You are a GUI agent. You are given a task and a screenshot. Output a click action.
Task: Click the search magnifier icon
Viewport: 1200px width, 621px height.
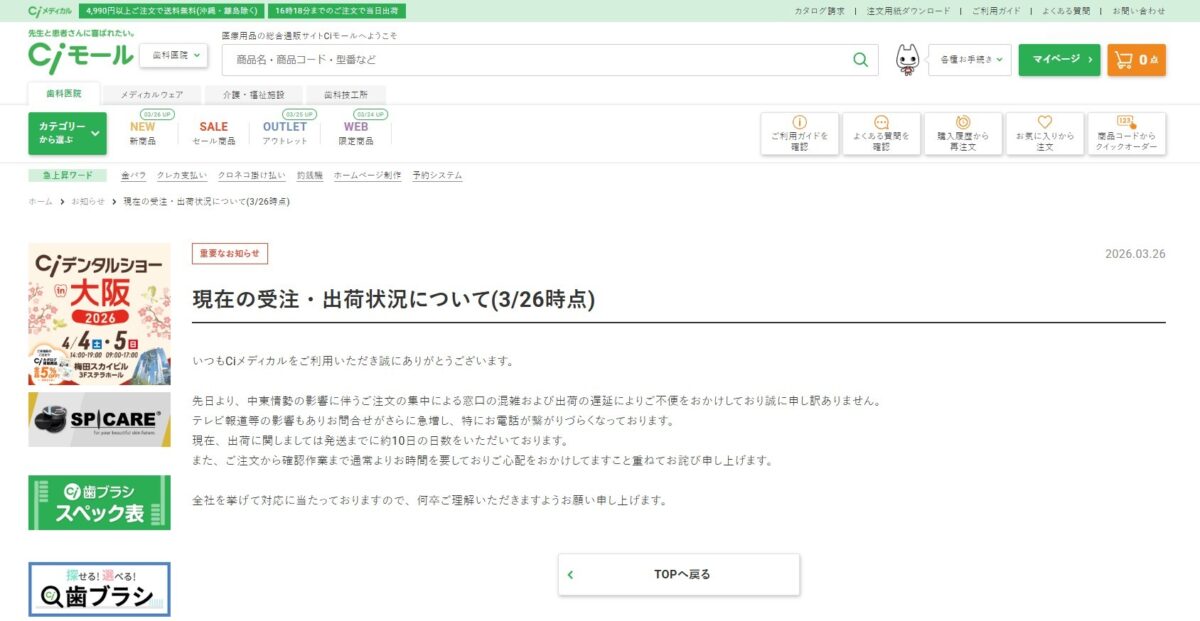tap(860, 60)
